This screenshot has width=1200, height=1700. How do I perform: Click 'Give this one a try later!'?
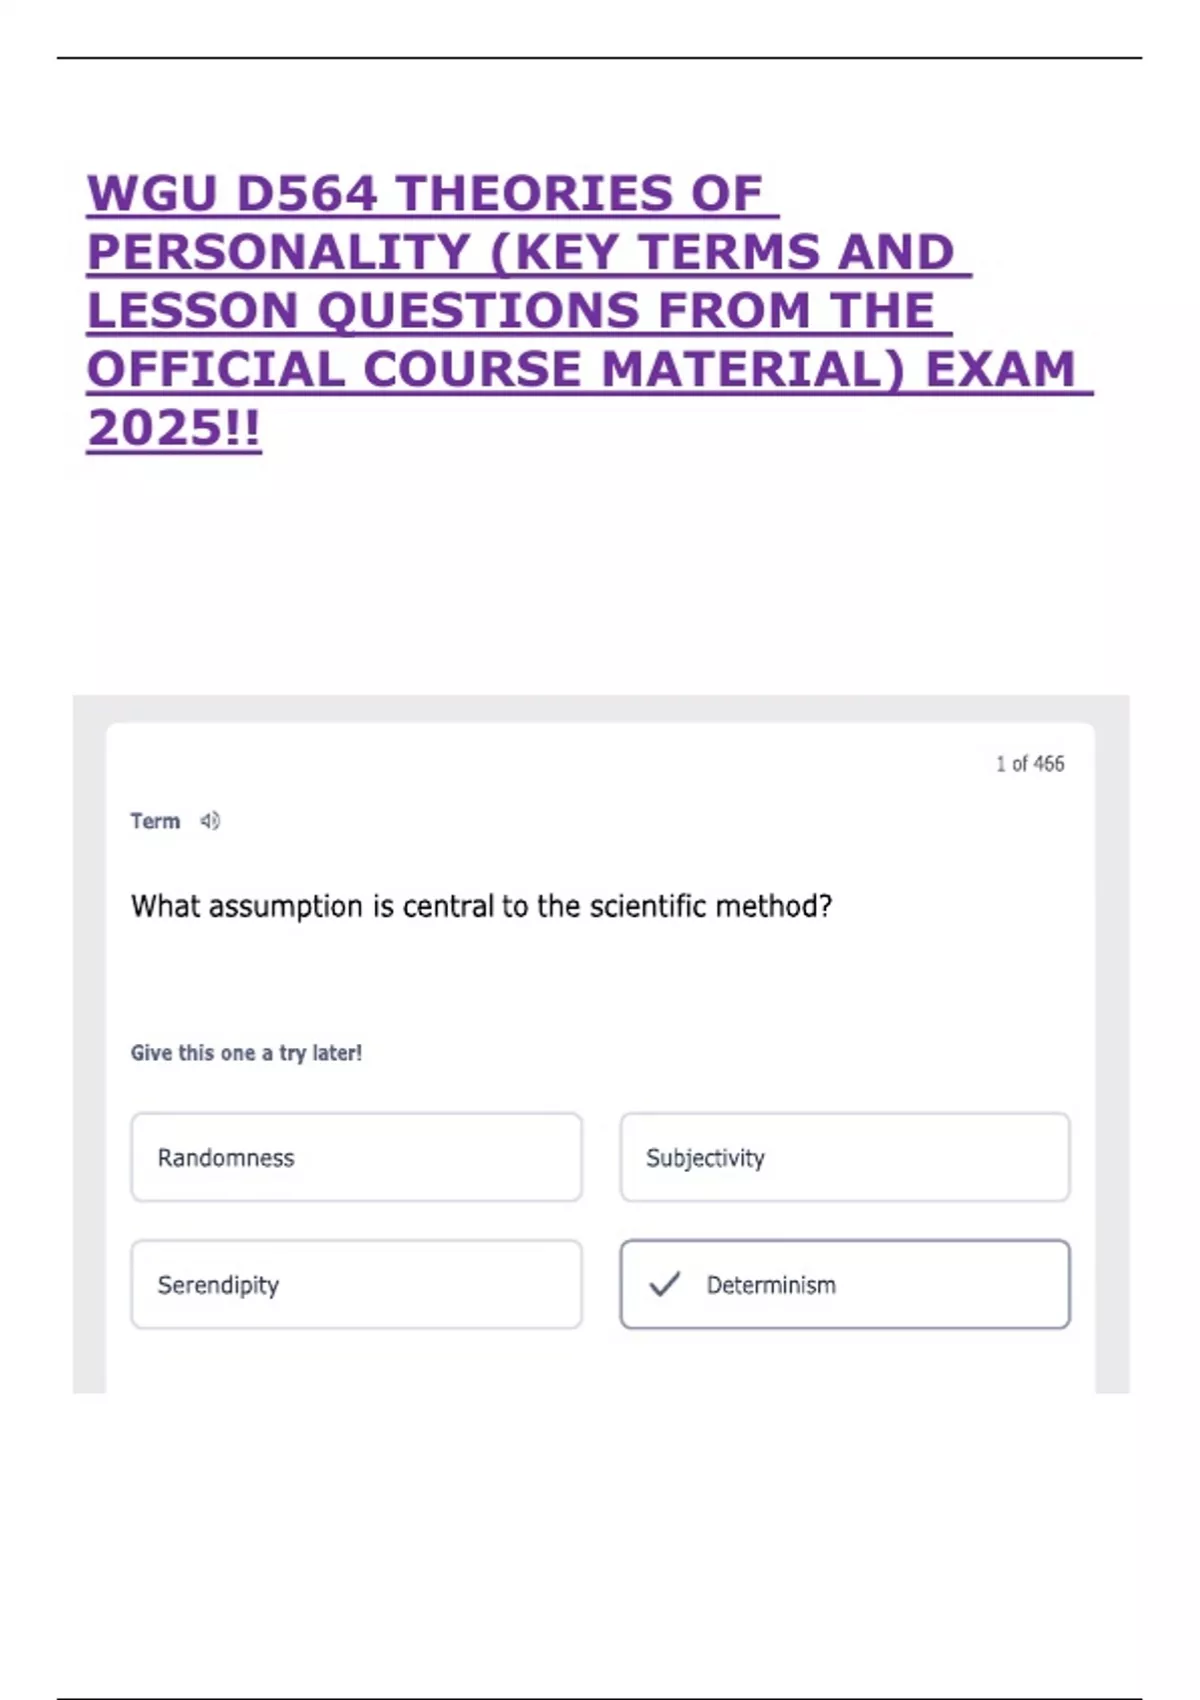pos(248,1053)
